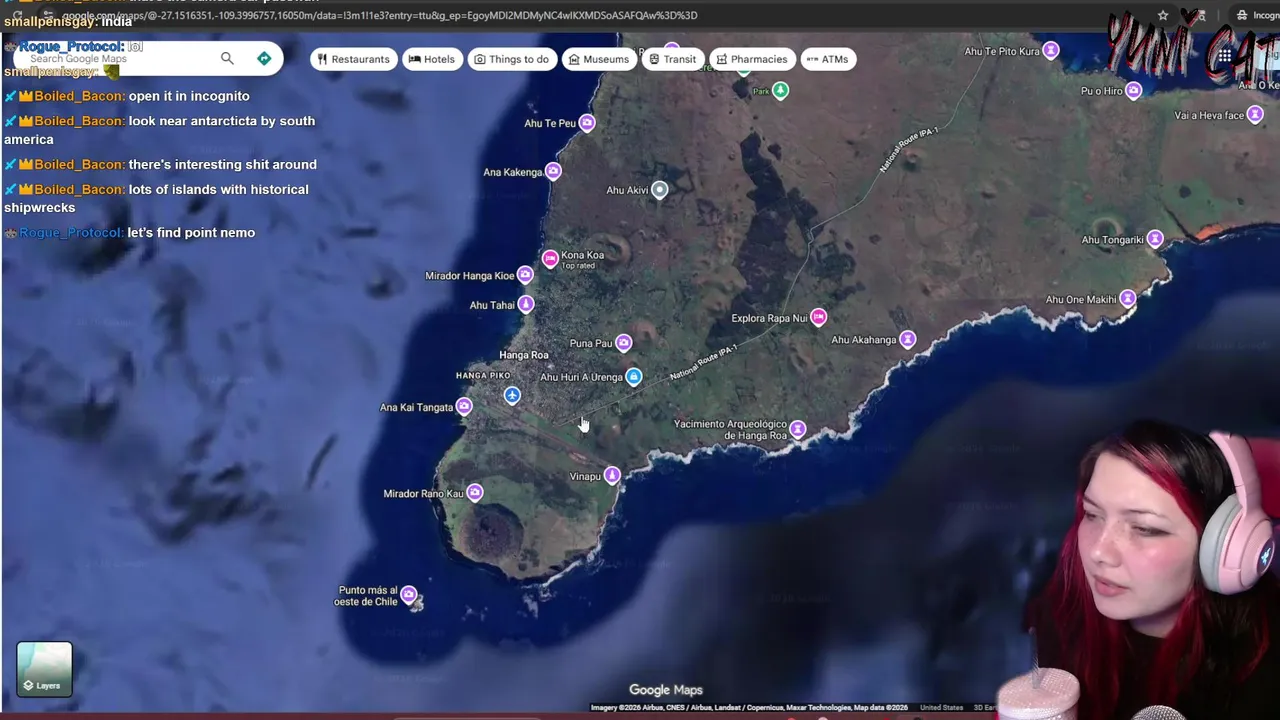Viewport: 1280px width, 720px height.
Task: Click Punto más al oeste de Chile marker
Action: click(409, 596)
